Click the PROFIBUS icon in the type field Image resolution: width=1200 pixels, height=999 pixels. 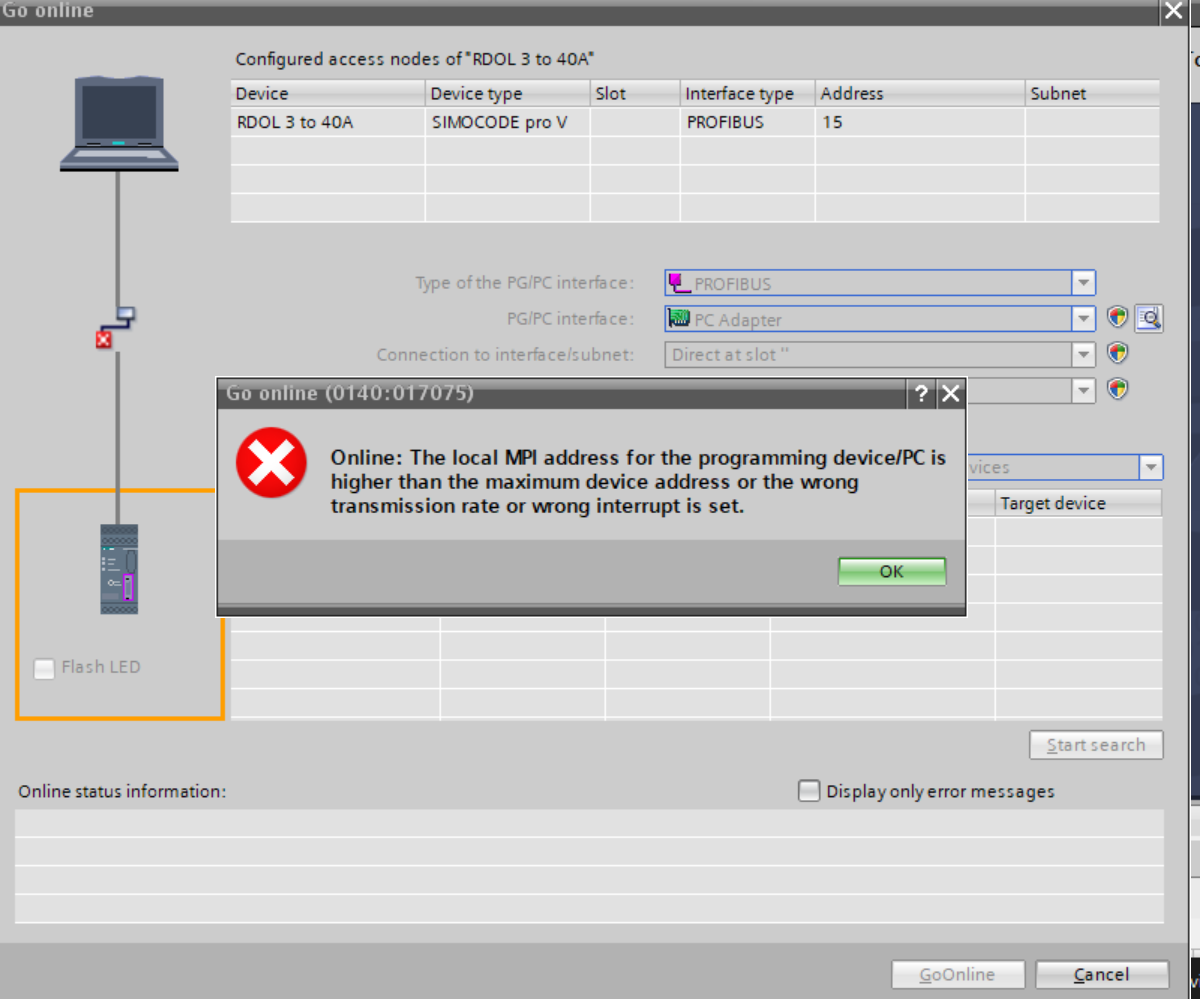click(680, 283)
